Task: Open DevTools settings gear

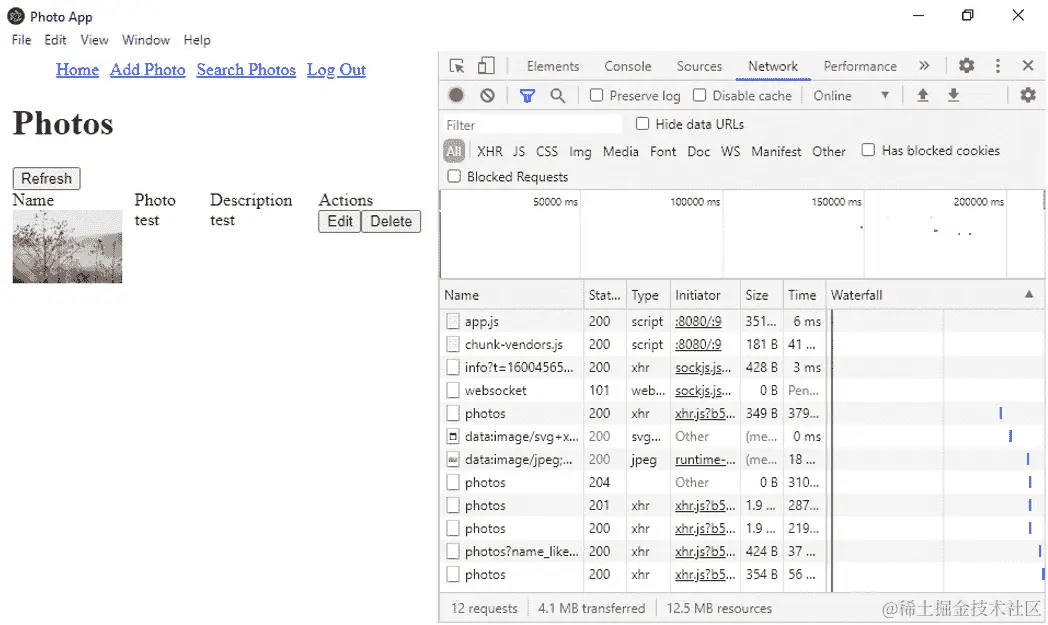Action: (x=966, y=66)
